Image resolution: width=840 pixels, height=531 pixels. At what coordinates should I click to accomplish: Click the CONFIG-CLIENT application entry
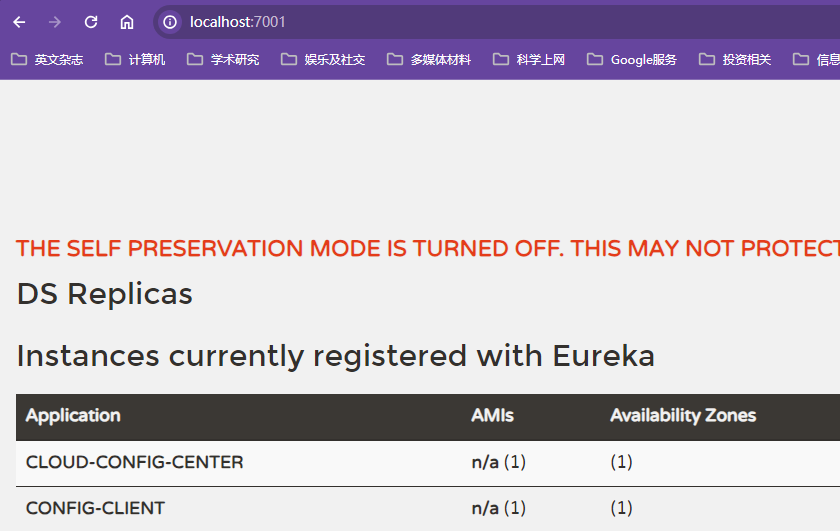95,508
